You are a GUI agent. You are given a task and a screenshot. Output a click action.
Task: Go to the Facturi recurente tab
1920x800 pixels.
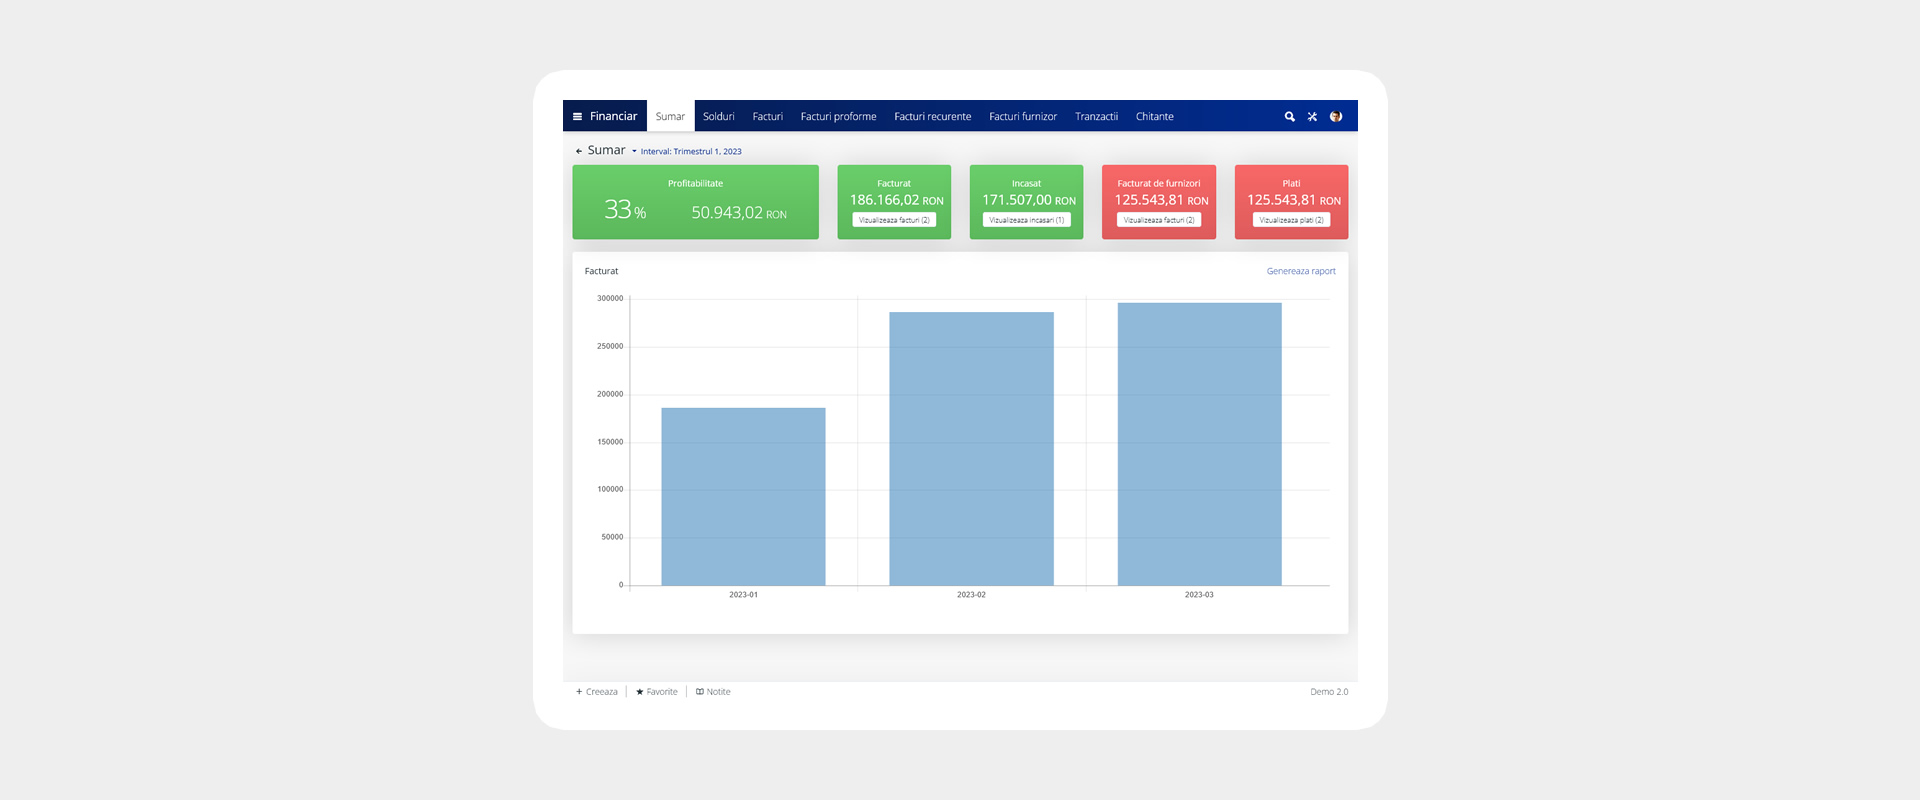tap(932, 117)
